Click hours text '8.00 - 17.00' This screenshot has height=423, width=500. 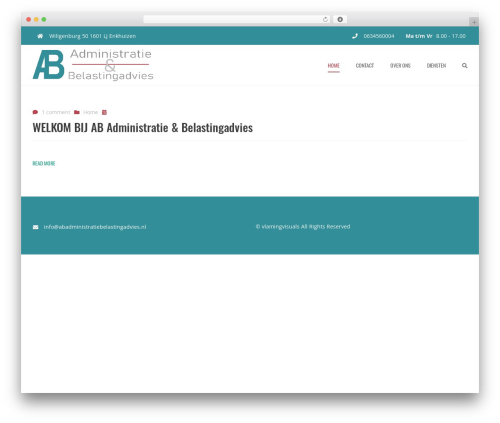[x=451, y=36]
